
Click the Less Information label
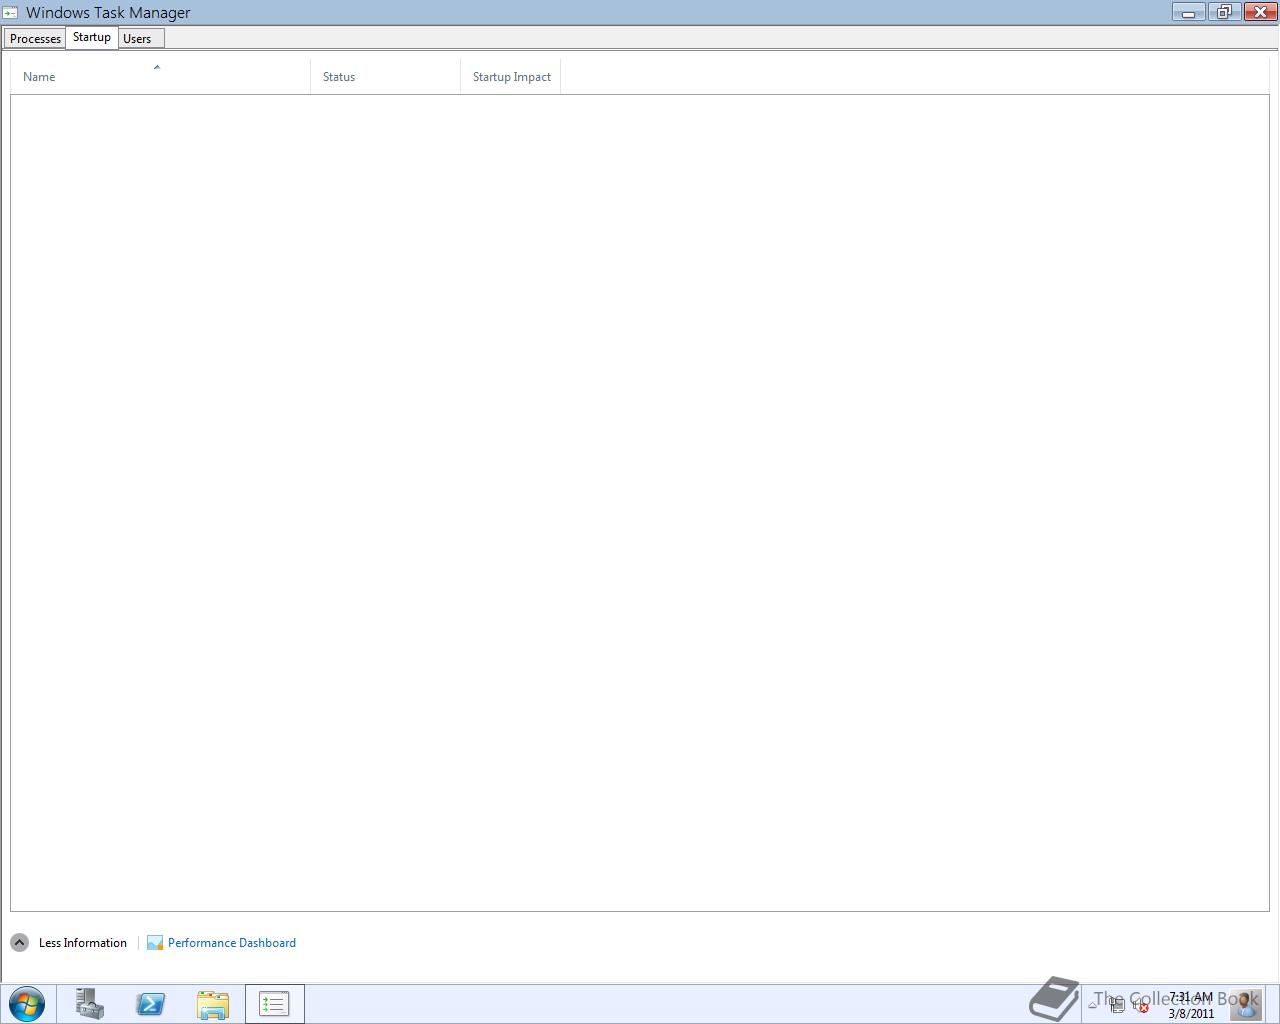(83, 943)
